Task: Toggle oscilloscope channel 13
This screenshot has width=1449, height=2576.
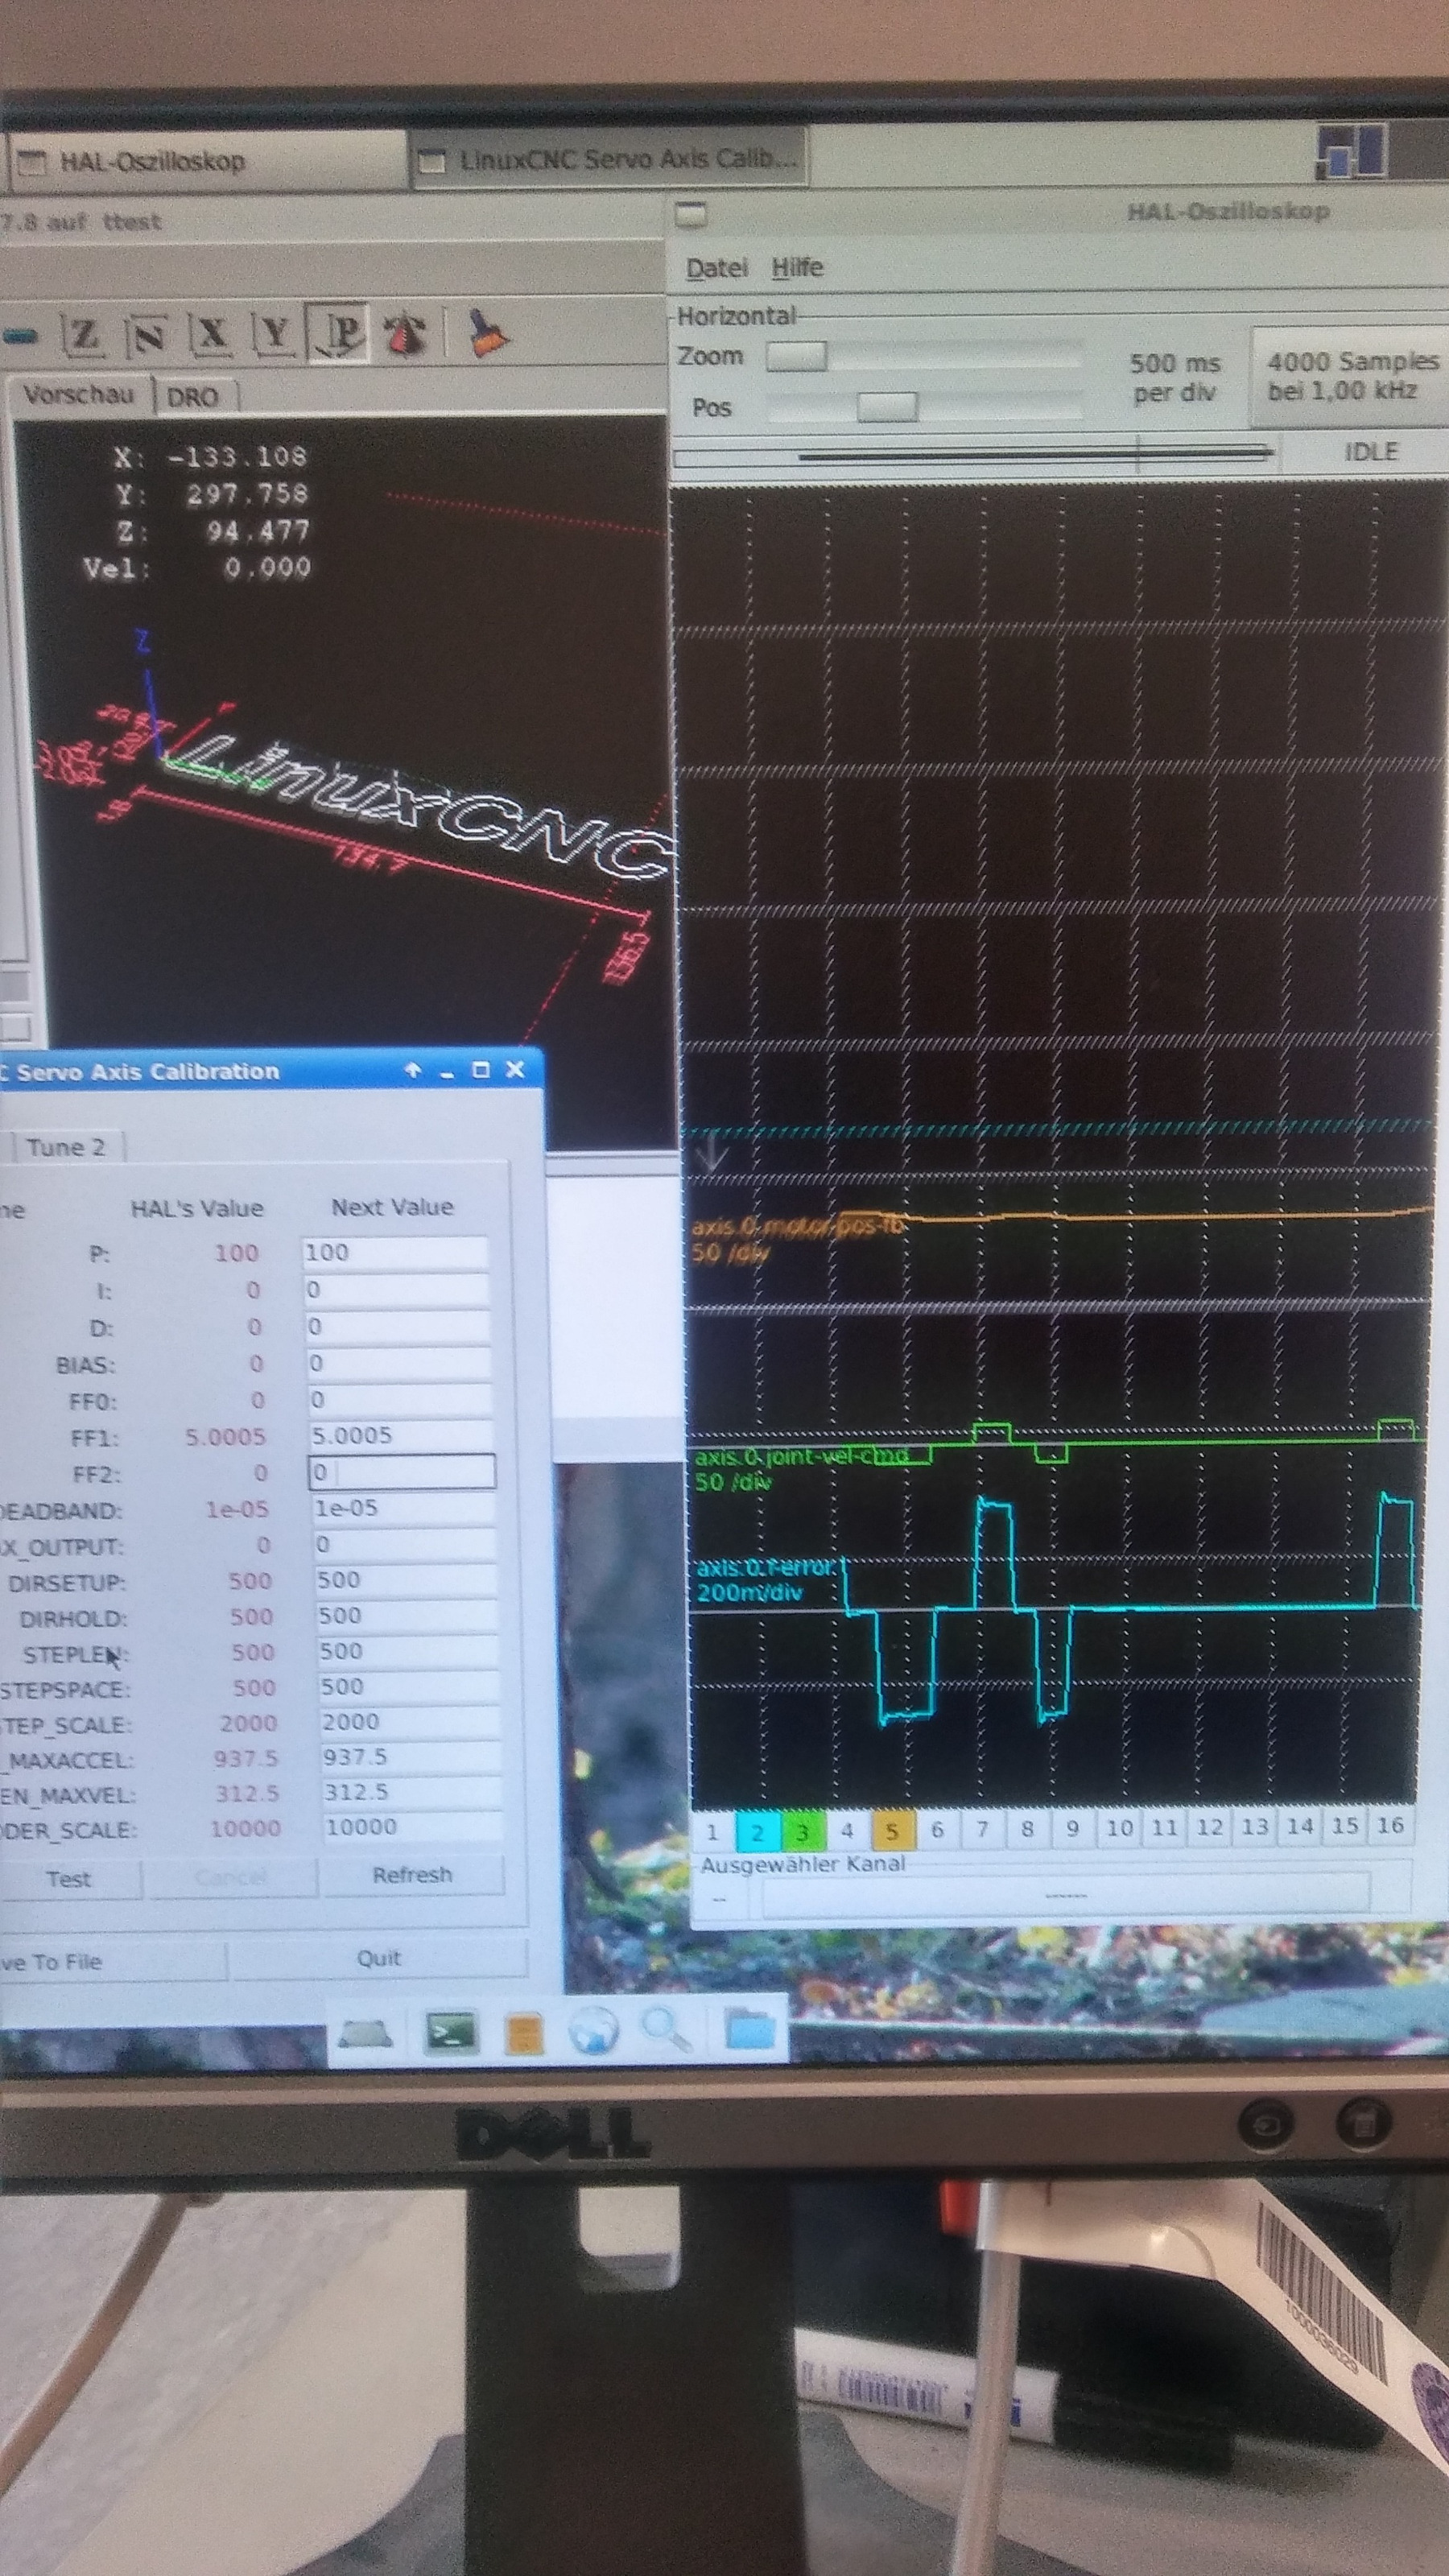Action: (x=1254, y=1827)
